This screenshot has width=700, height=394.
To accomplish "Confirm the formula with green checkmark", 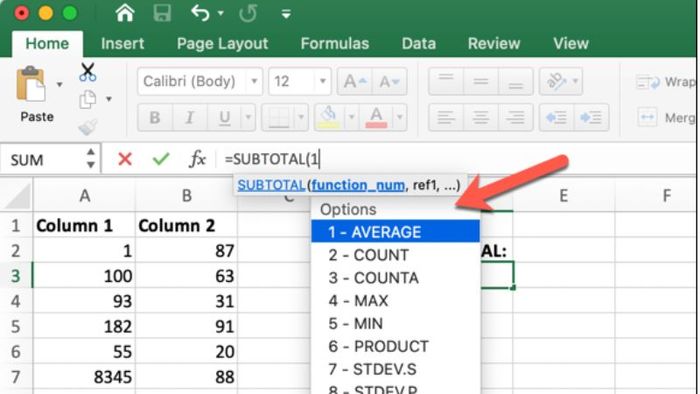I will (x=161, y=159).
